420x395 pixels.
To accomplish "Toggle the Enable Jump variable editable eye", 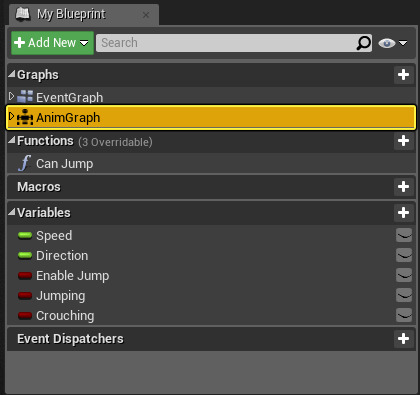I will pos(404,275).
